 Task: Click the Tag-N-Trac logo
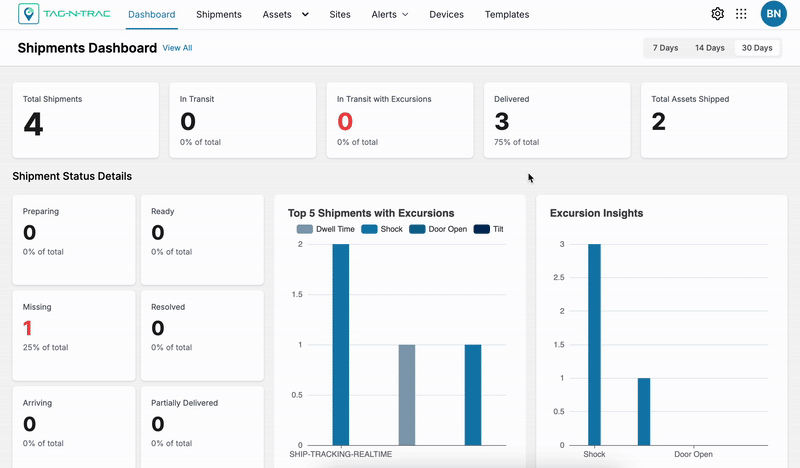(x=64, y=14)
